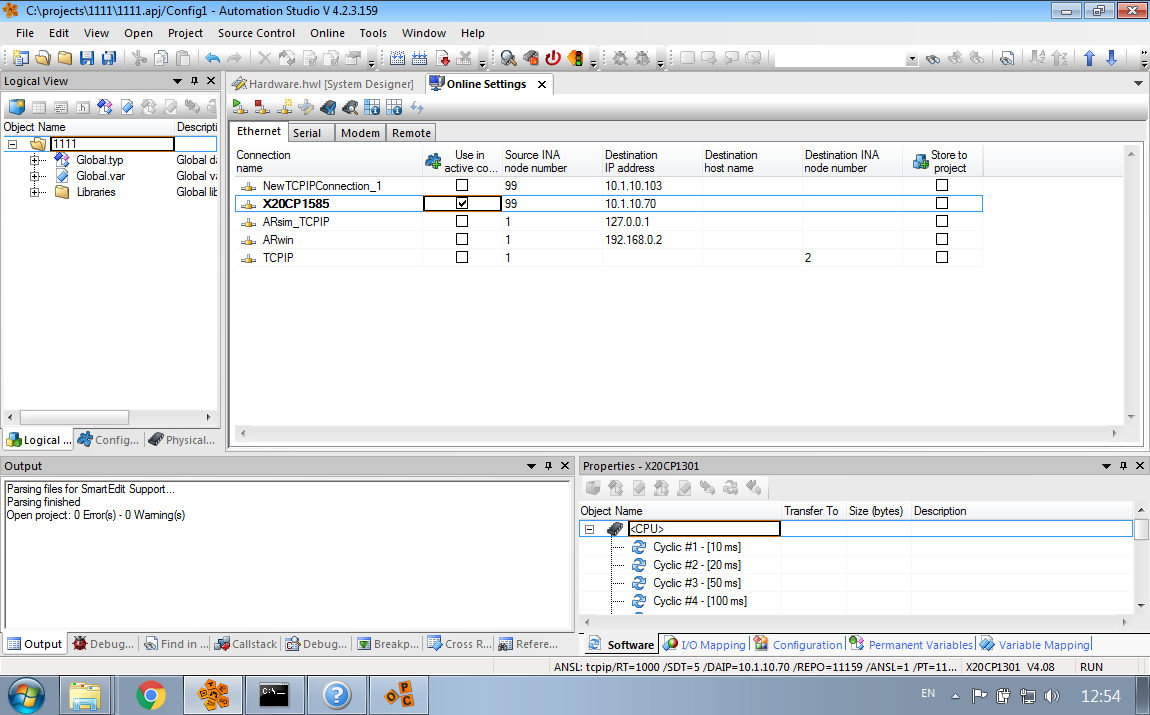This screenshot has height=715, width=1150.
Task: Open Google Chrome from the taskbar
Action: tap(150, 695)
